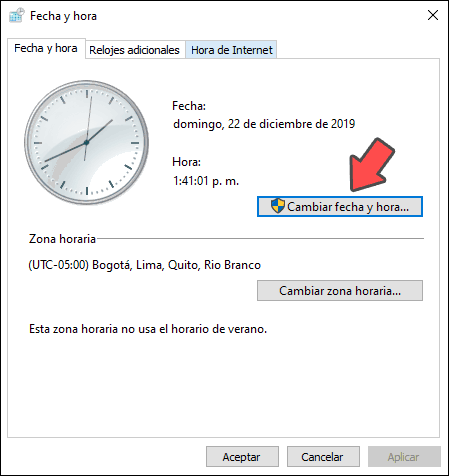Switch to the Relojes adicionales tab
This screenshot has width=449, height=476.
pos(134,50)
